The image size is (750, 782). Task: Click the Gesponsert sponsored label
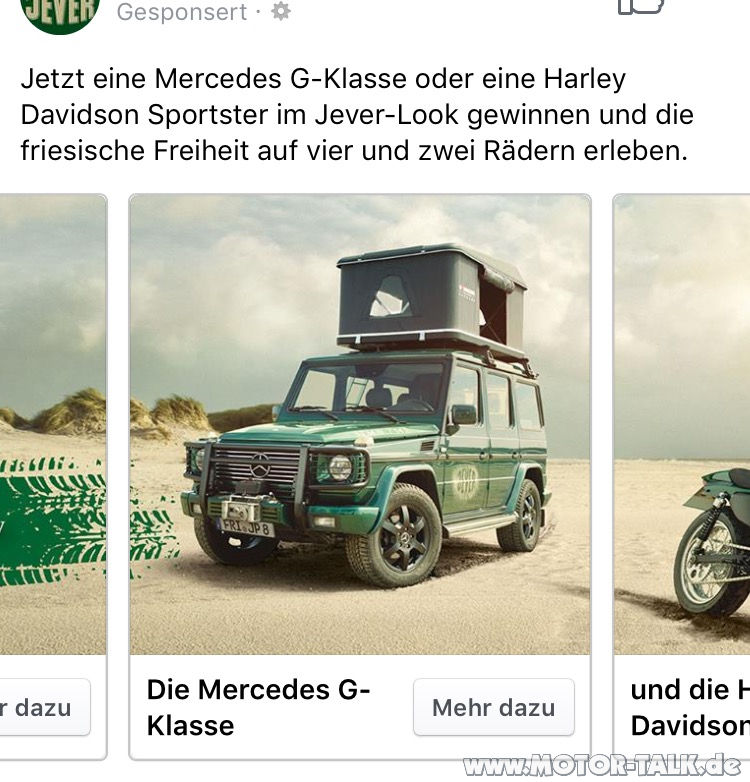182,11
